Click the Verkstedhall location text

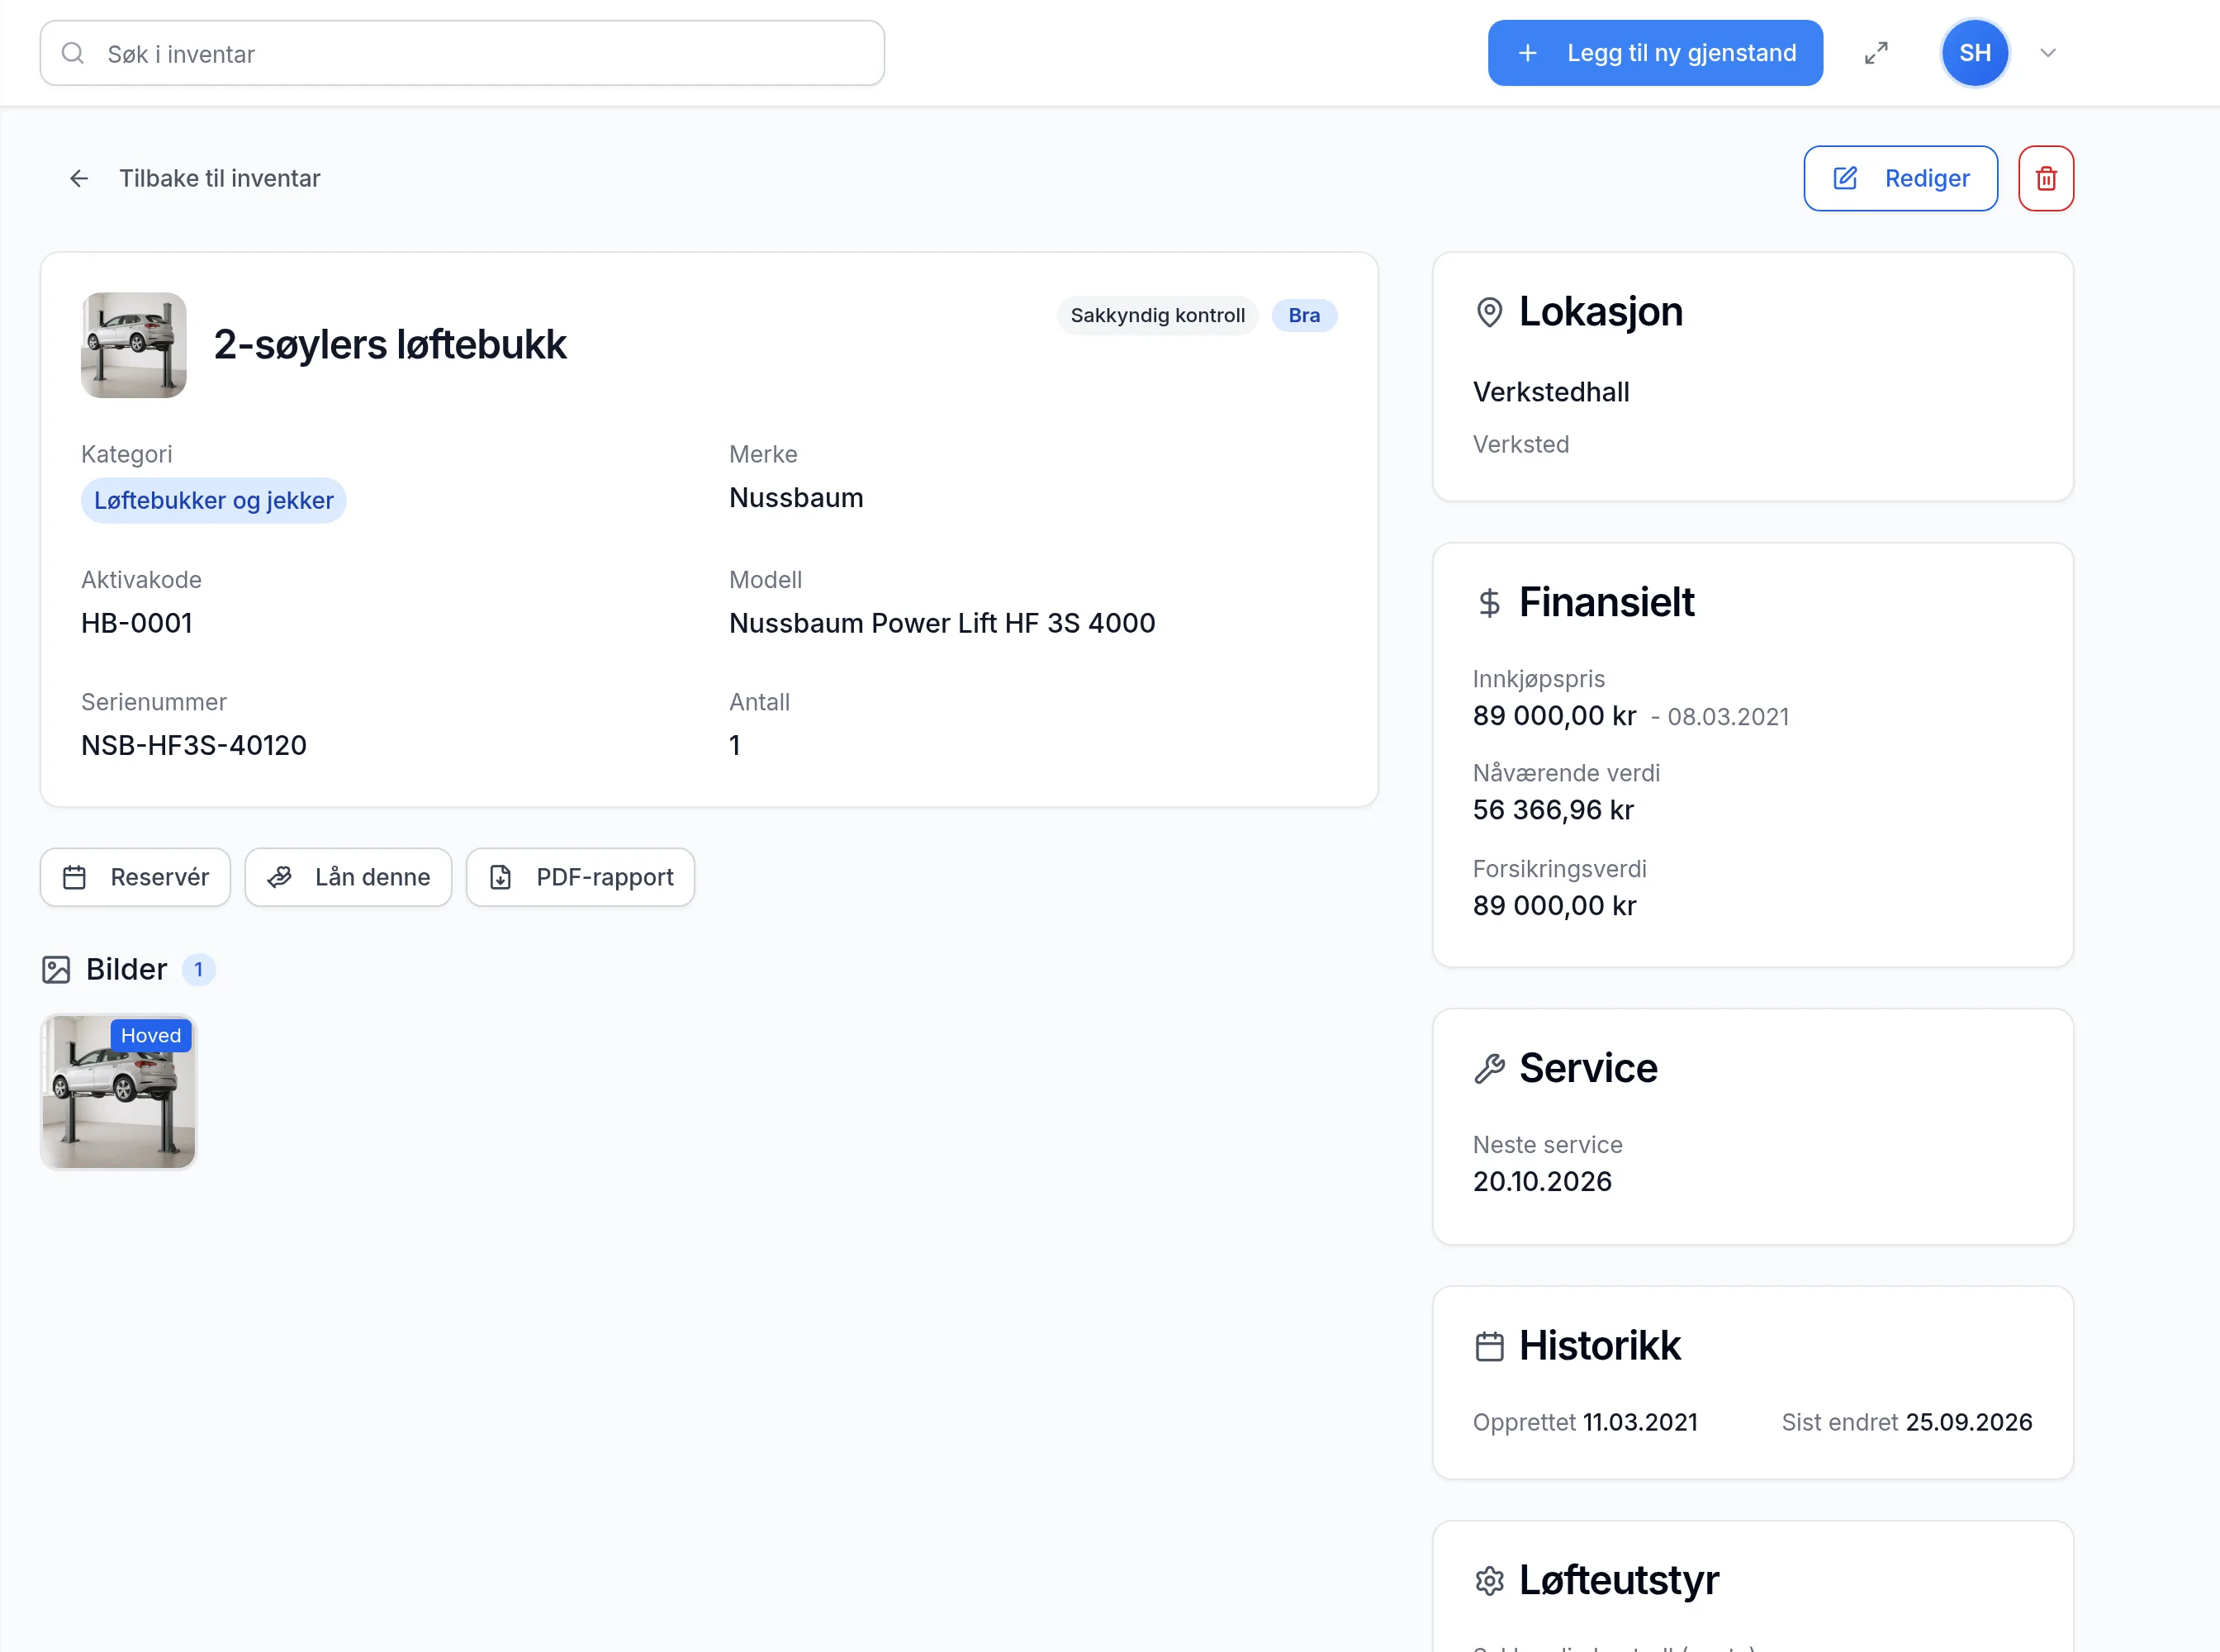(1550, 392)
